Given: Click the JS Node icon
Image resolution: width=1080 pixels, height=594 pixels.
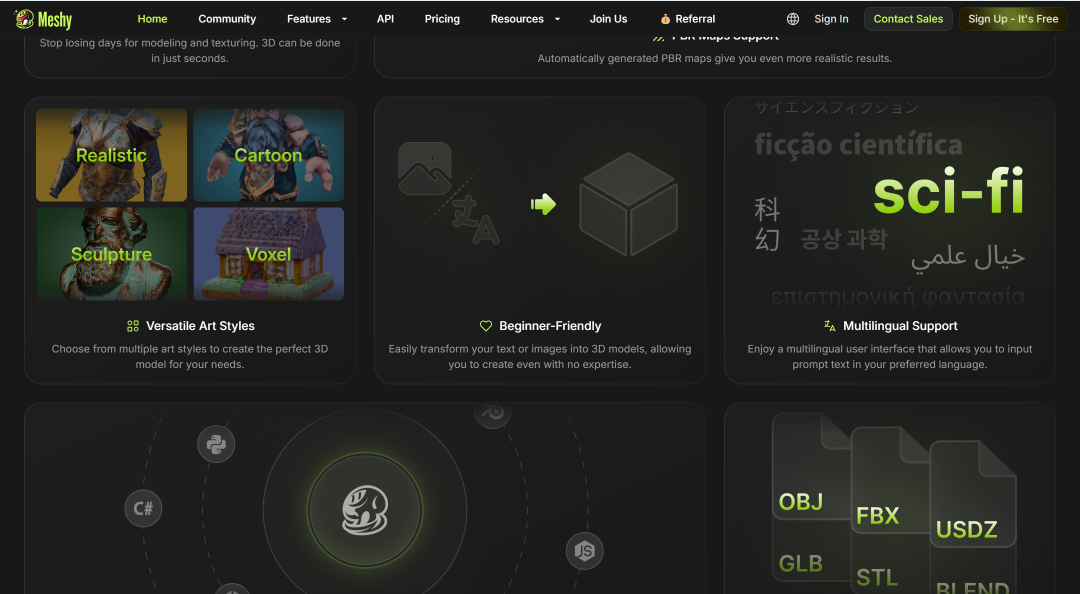Looking at the screenshot, I should click(584, 551).
